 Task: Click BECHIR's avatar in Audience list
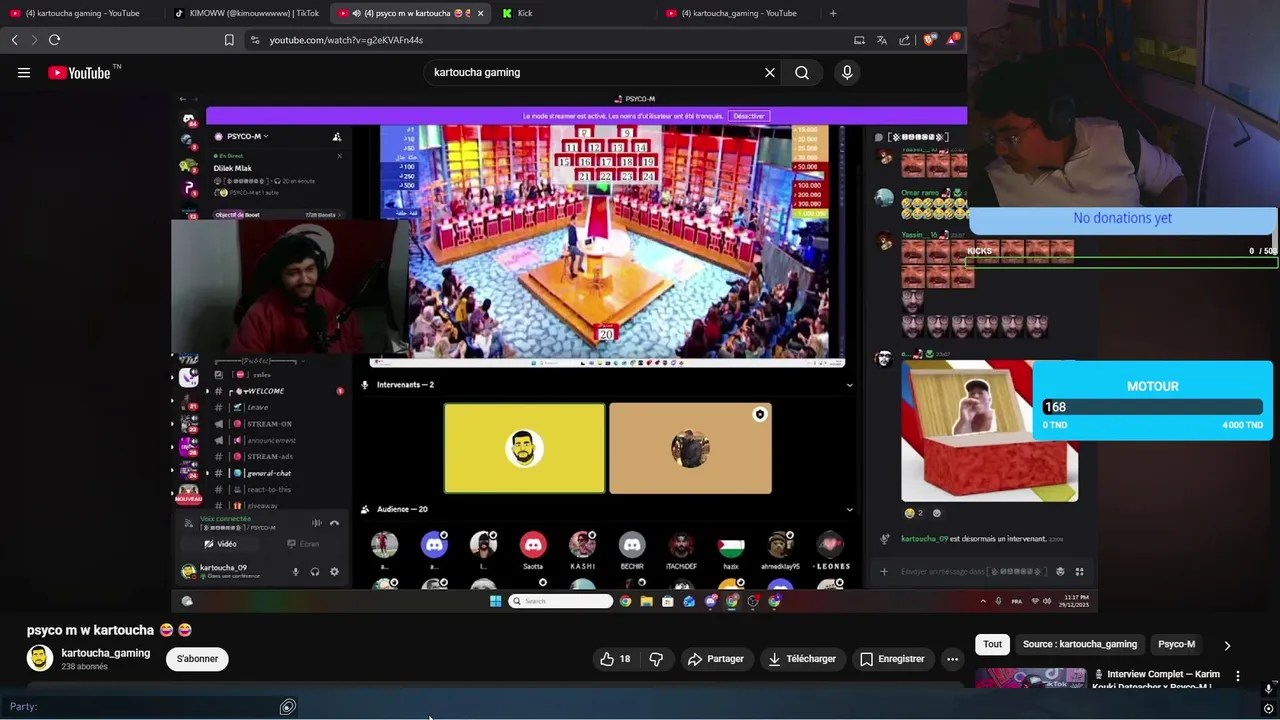pos(632,545)
